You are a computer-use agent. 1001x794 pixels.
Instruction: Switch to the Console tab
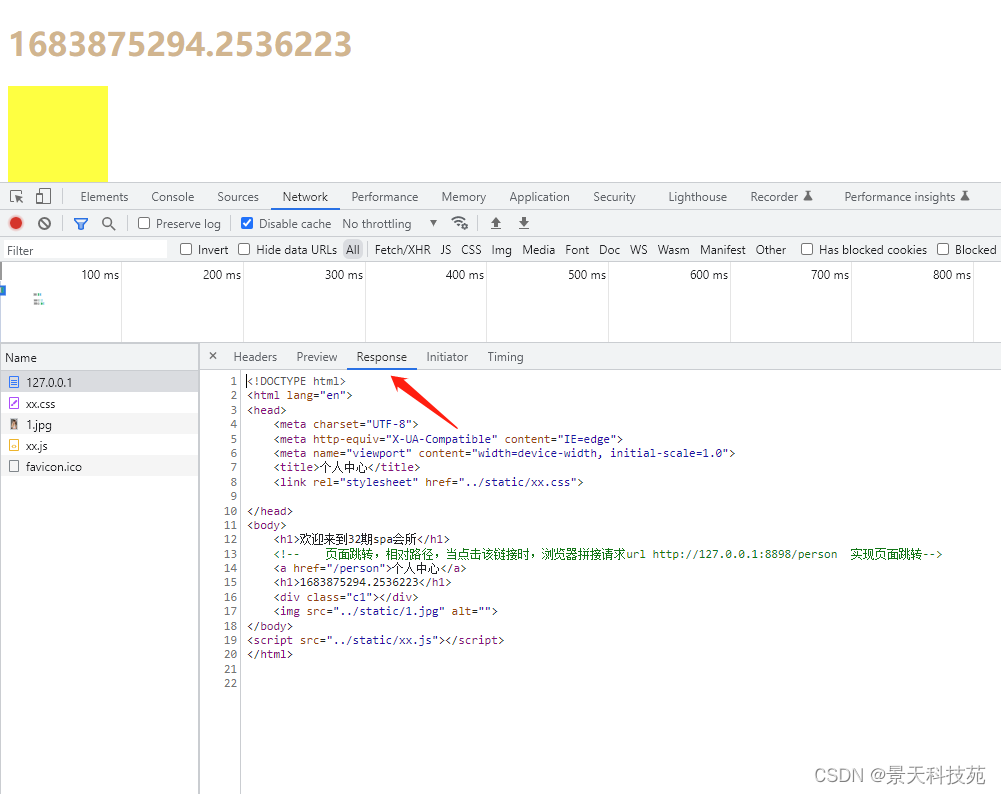pyautogui.click(x=172, y=197)
